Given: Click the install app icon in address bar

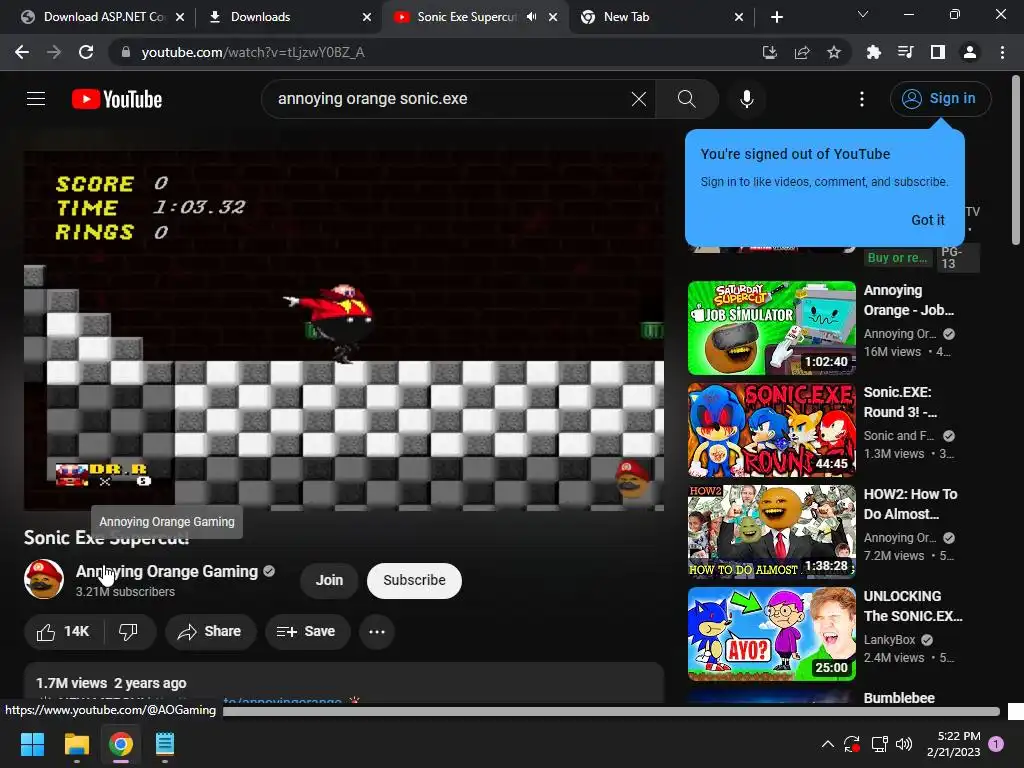Looking at the screenshot, I should coord(770,52).
